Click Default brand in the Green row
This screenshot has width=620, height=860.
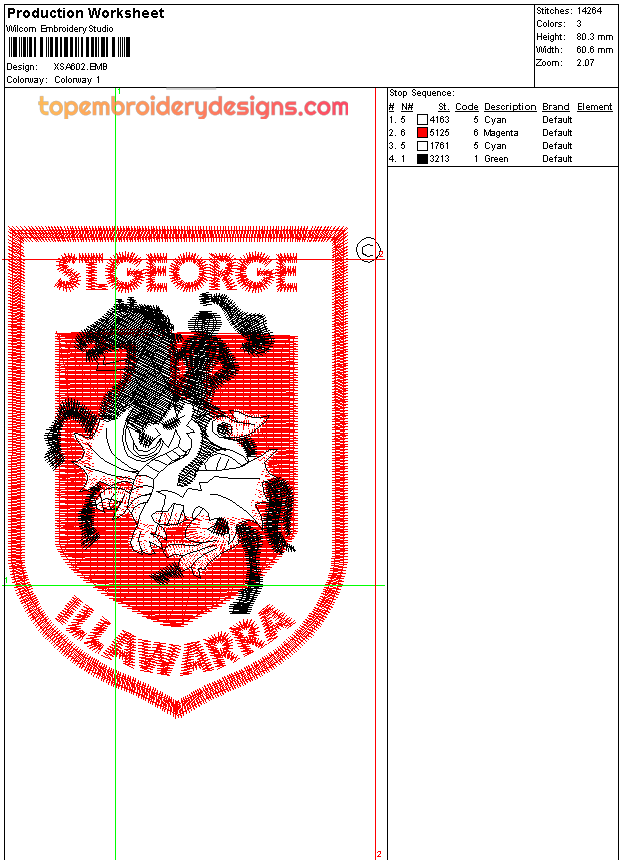click(557, 159)
